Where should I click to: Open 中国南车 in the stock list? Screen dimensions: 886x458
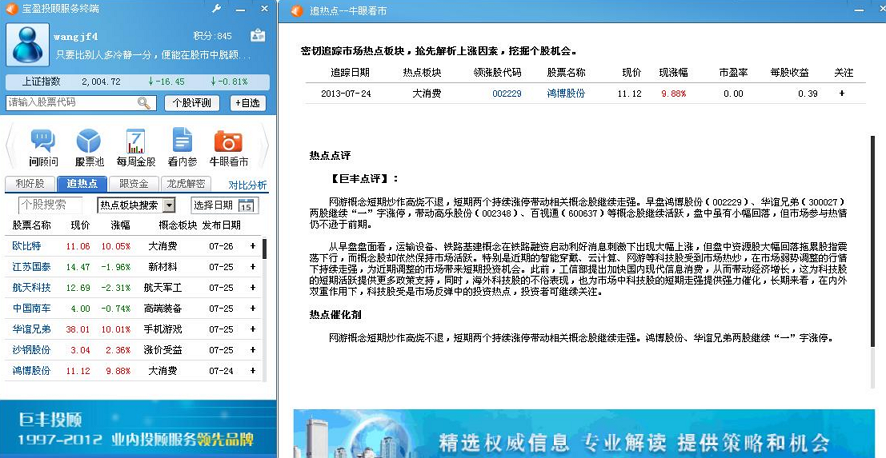(32, 308)
